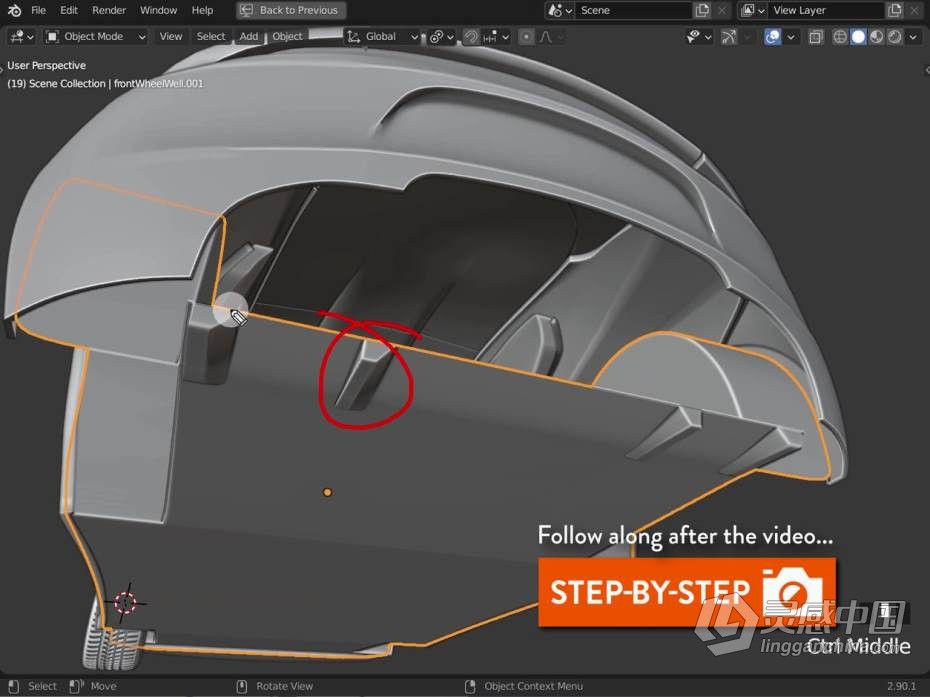Open the pivot point selector
Screen dimensions: 930x697
point(442,37)
